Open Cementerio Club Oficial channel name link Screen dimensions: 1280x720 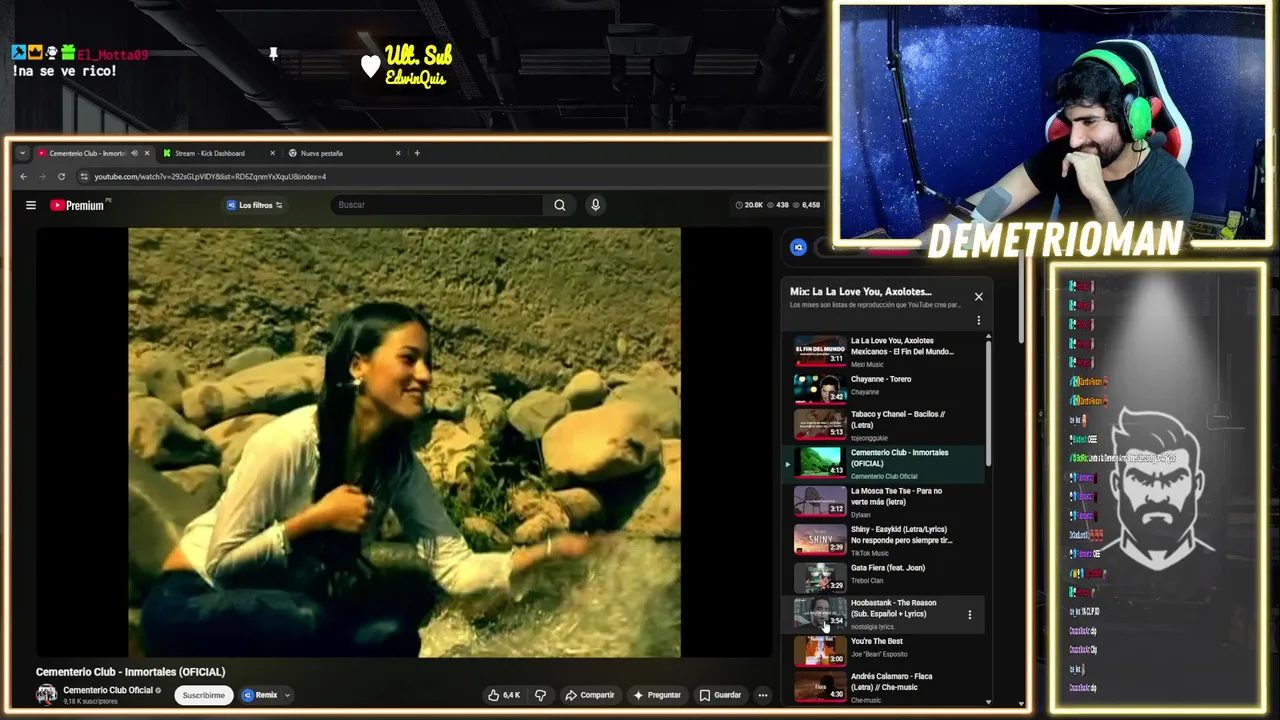tap(108, 690)
